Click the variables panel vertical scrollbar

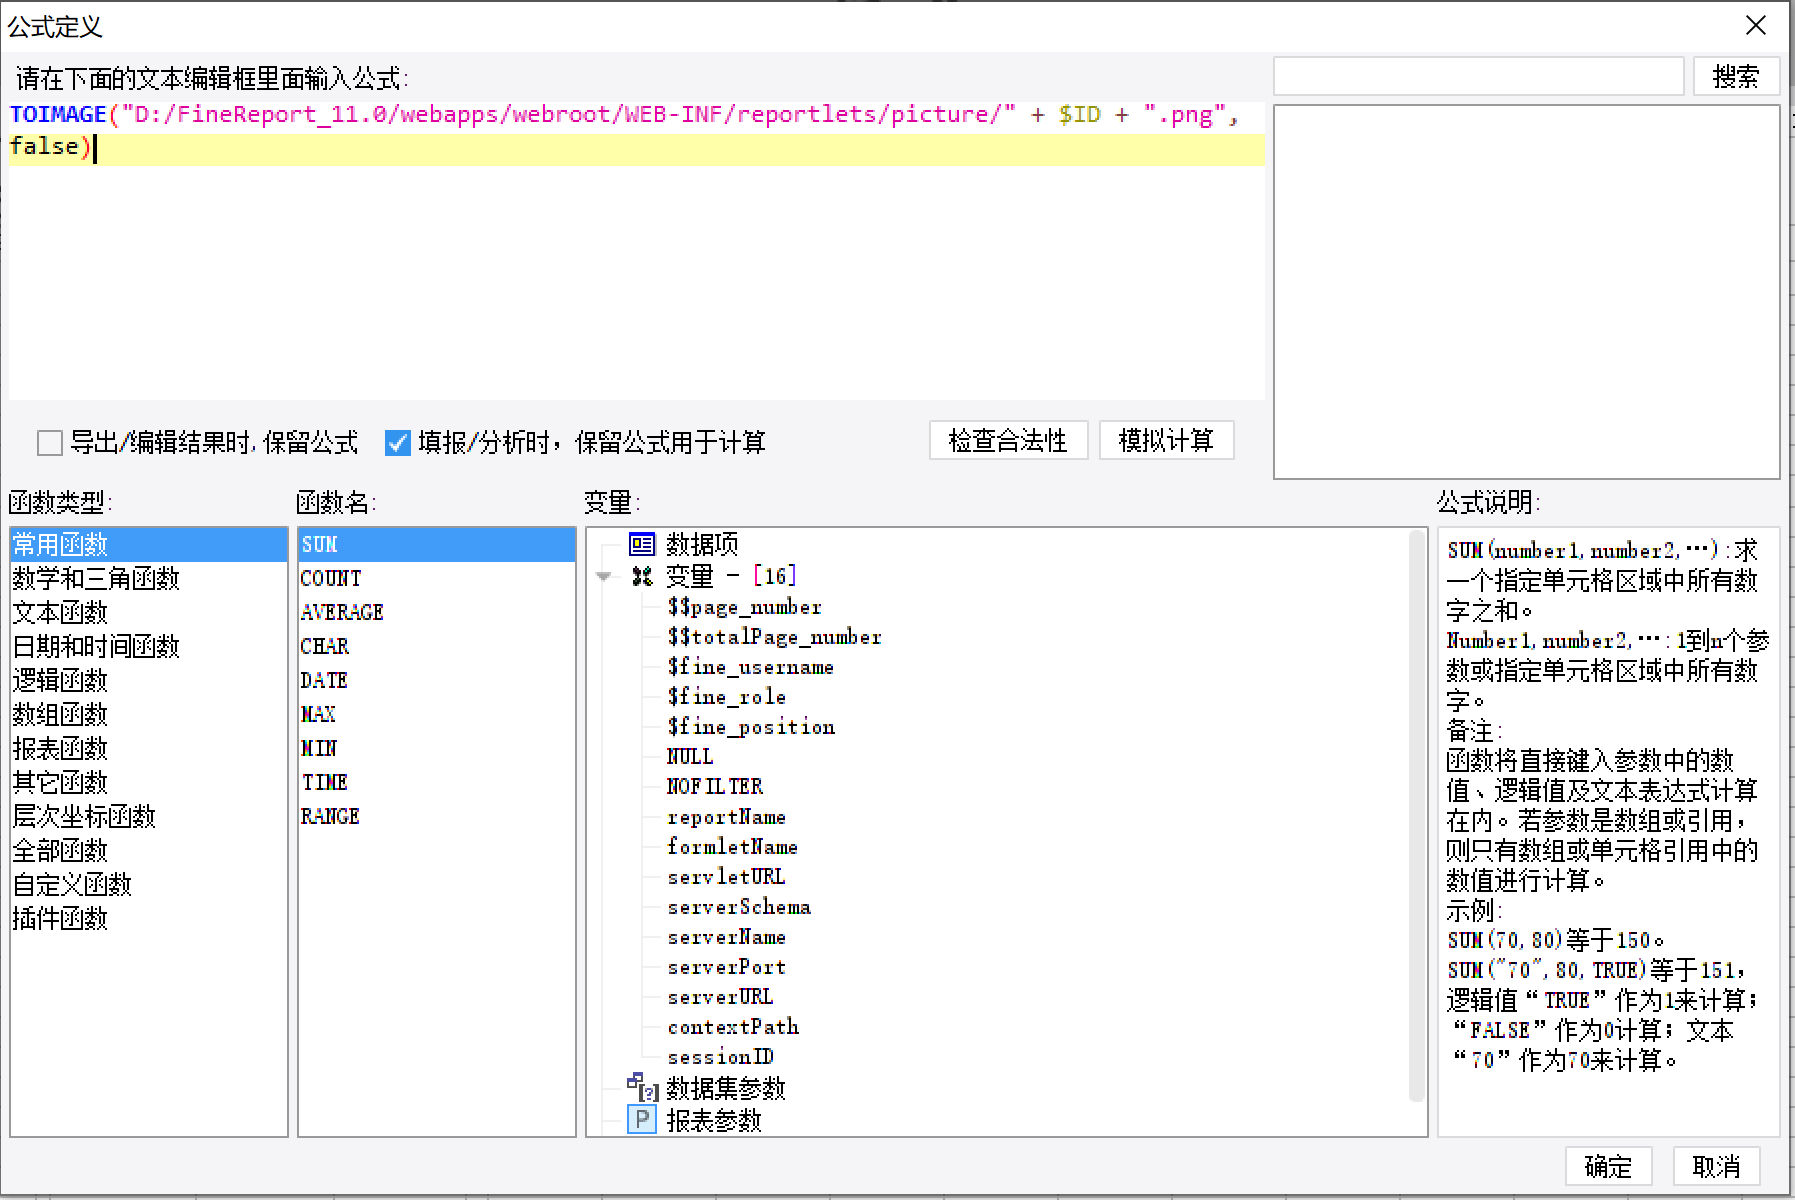tap(1417, 815)
